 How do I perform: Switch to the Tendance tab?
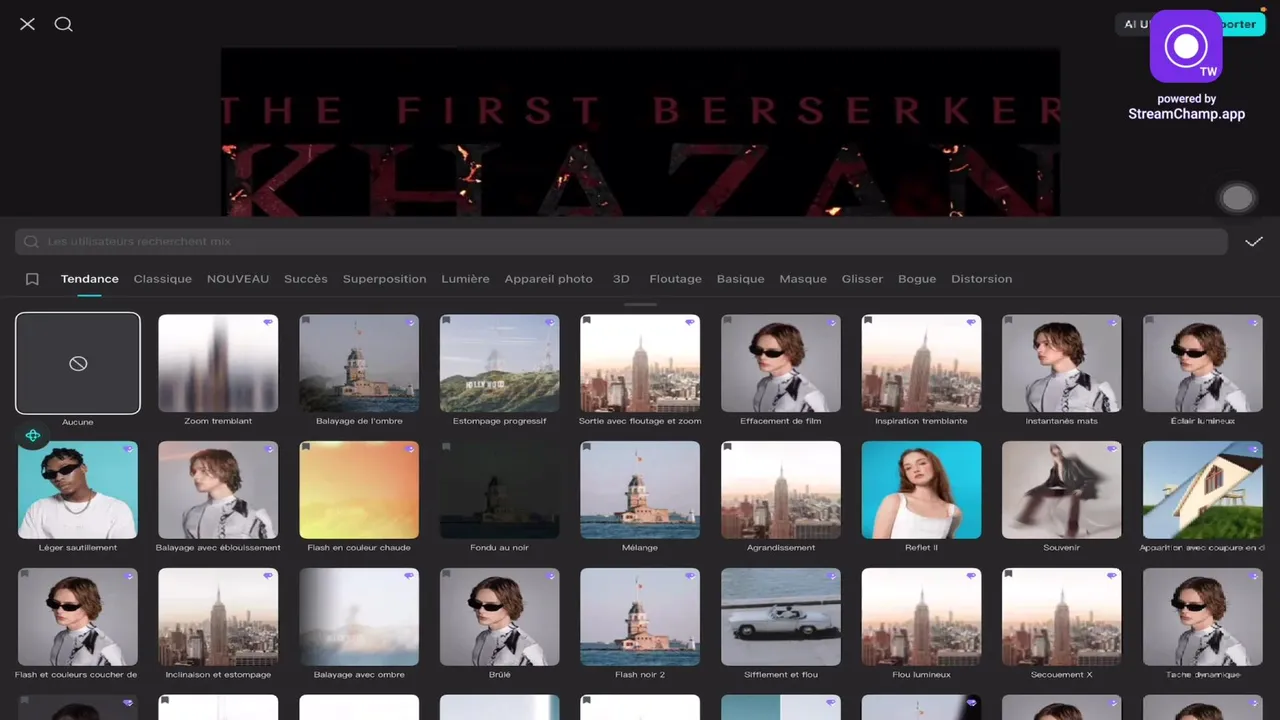point(90,279)
